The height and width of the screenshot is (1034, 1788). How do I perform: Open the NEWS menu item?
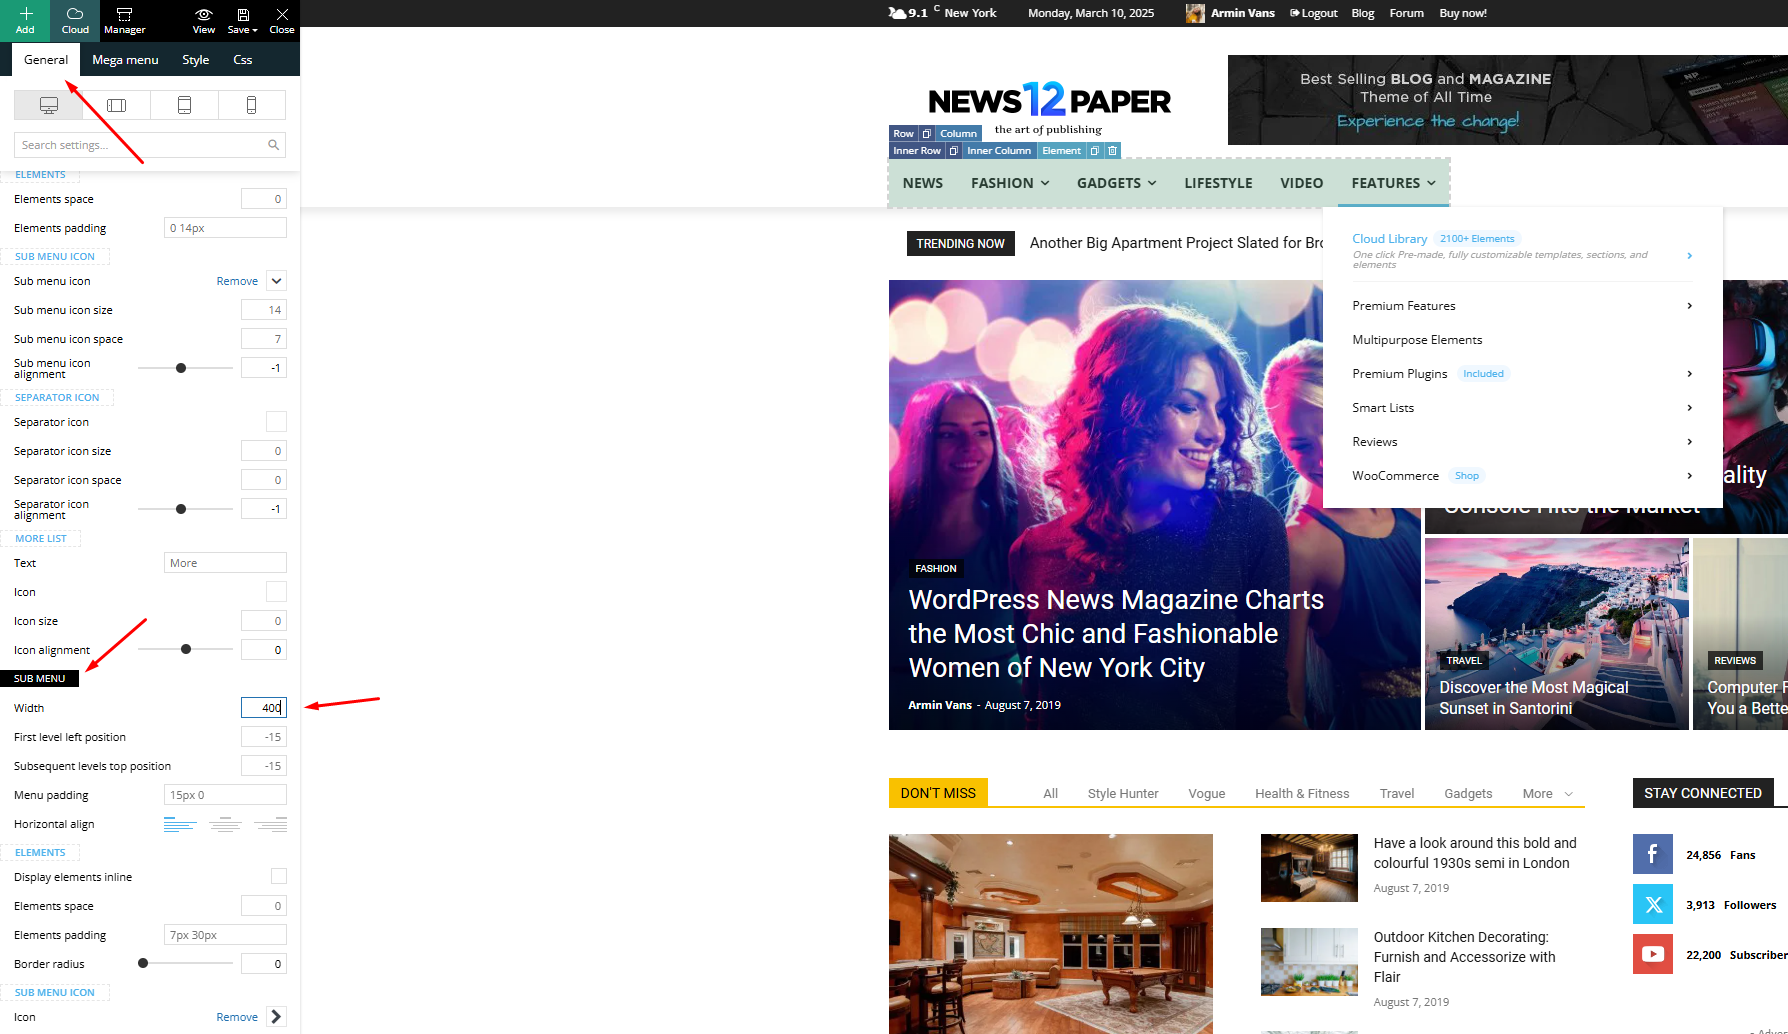pyautogui.click(x=922, y=183)
